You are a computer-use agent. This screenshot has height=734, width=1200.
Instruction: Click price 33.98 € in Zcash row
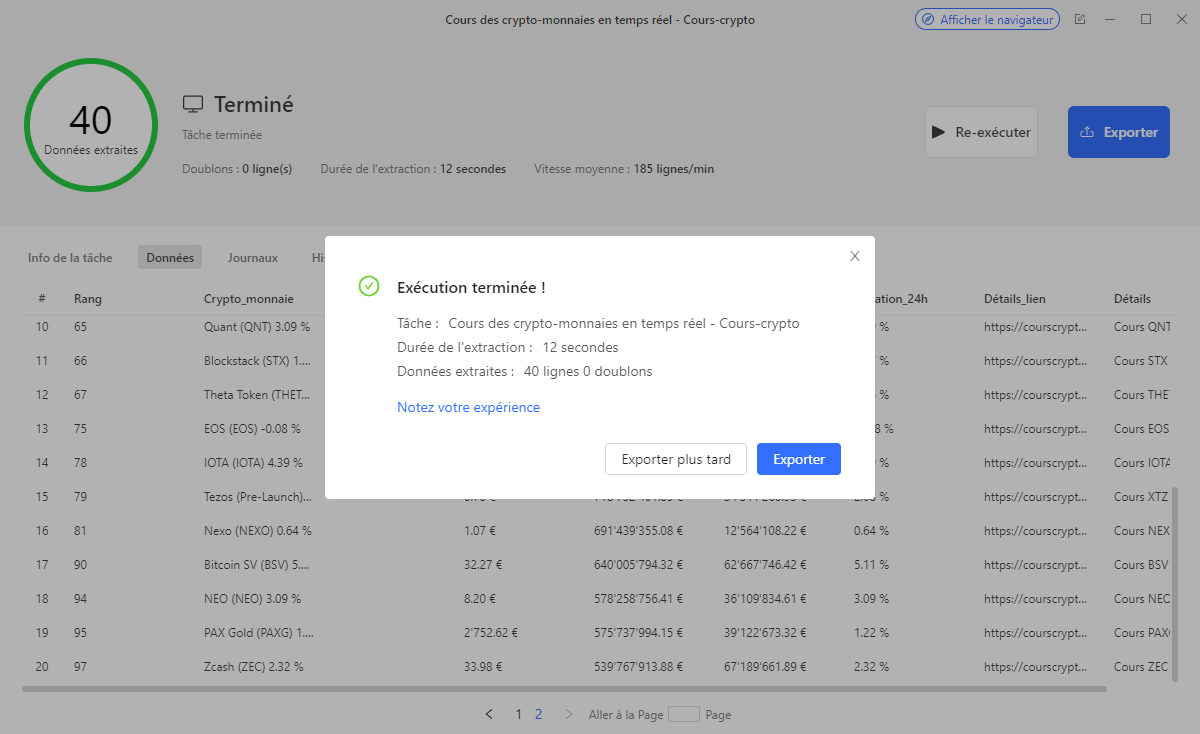click(483, 667)
